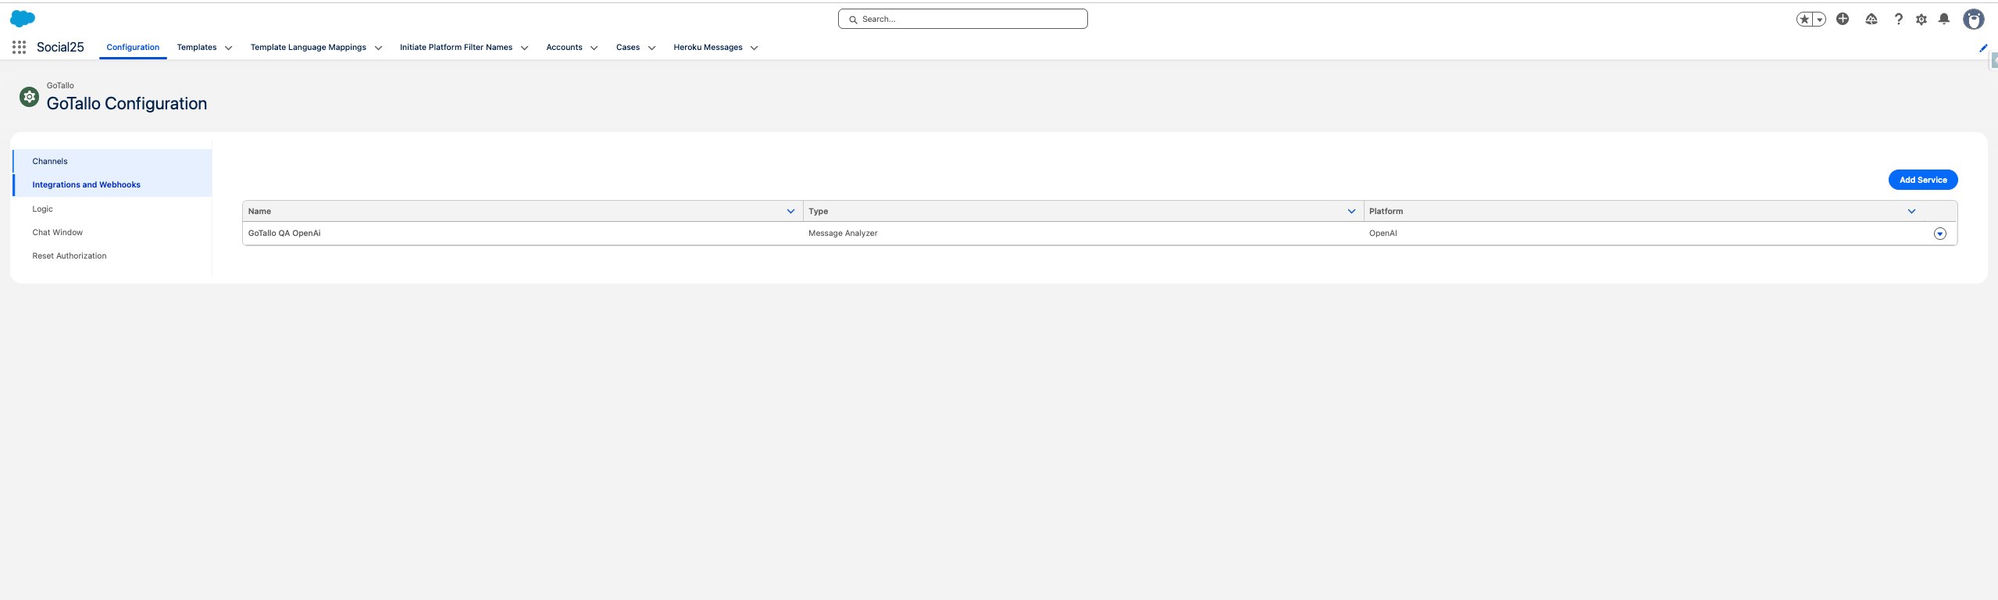The image size is (1998, 600).
Task: Open the global actions plus icon
Action: coord(1842,19)
